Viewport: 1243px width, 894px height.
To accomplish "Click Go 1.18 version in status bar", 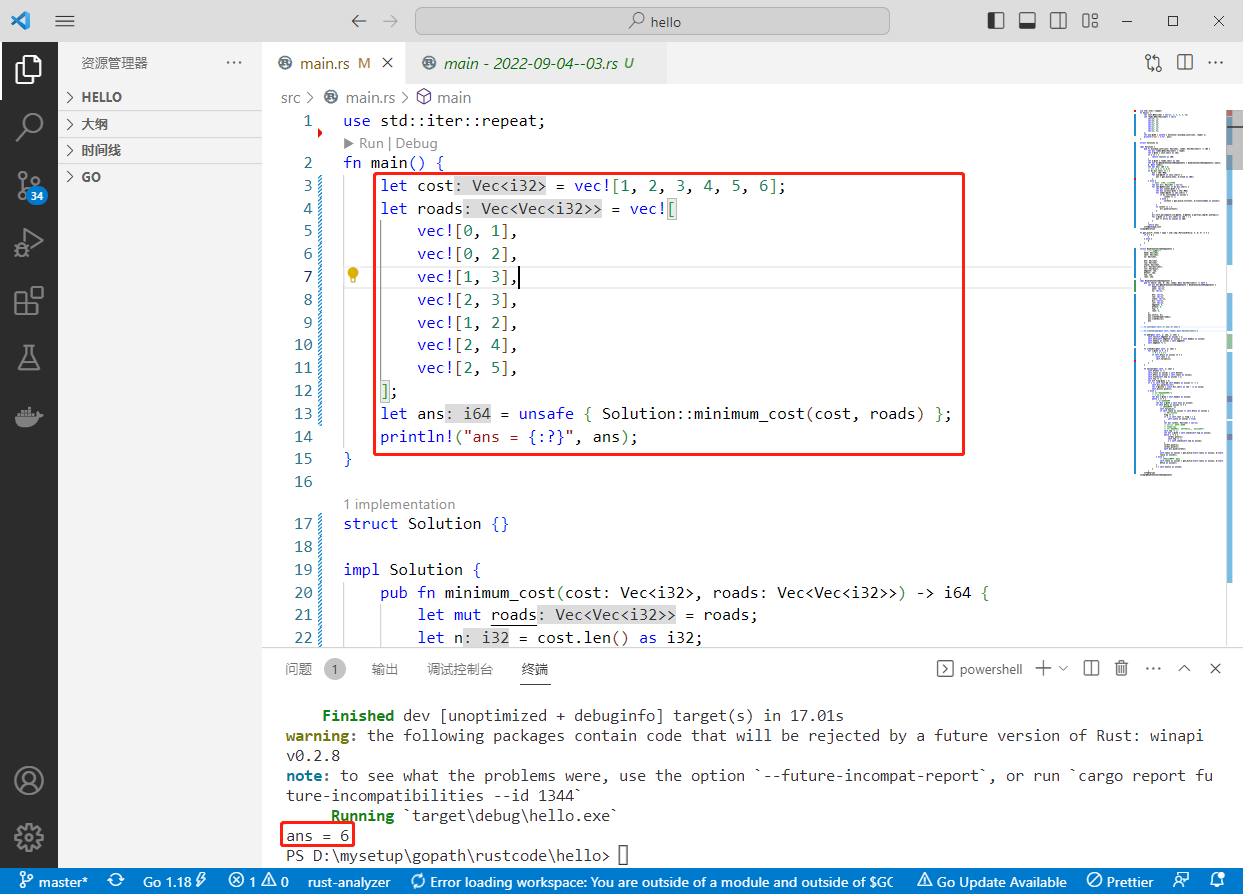I will pyautogui.click(x=175, y=881).
